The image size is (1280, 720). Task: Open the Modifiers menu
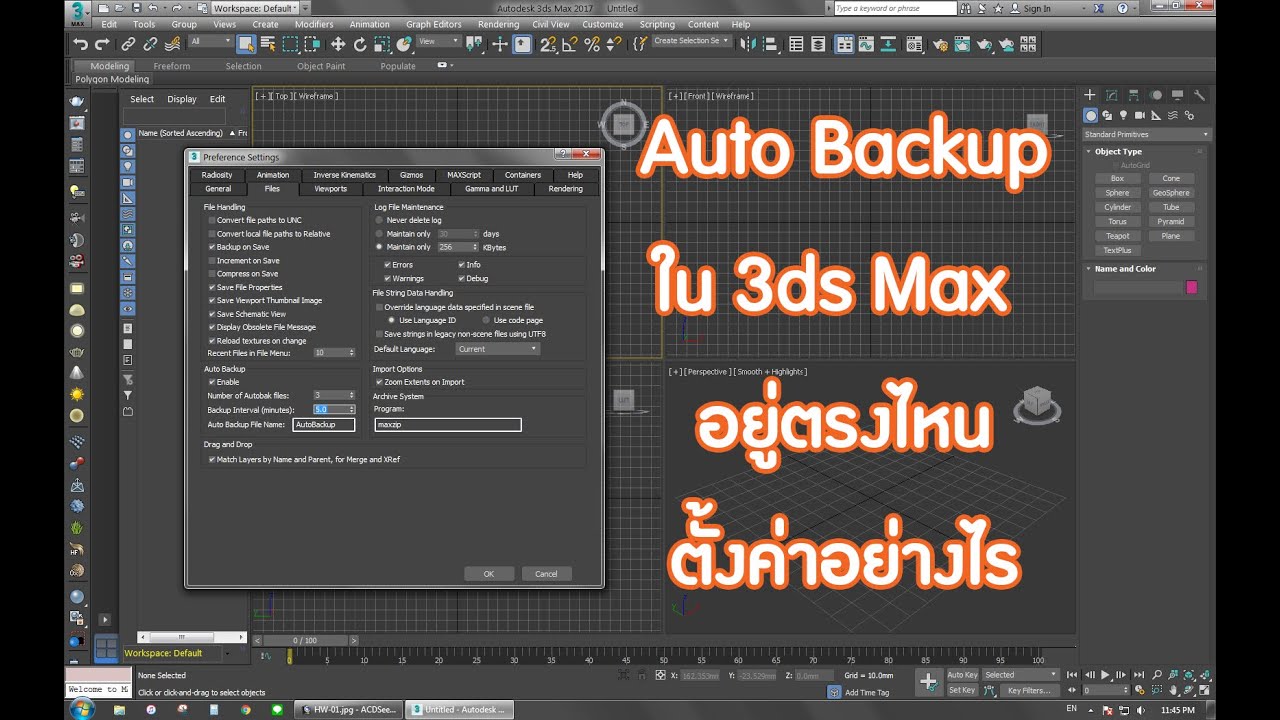coord(314,24)
